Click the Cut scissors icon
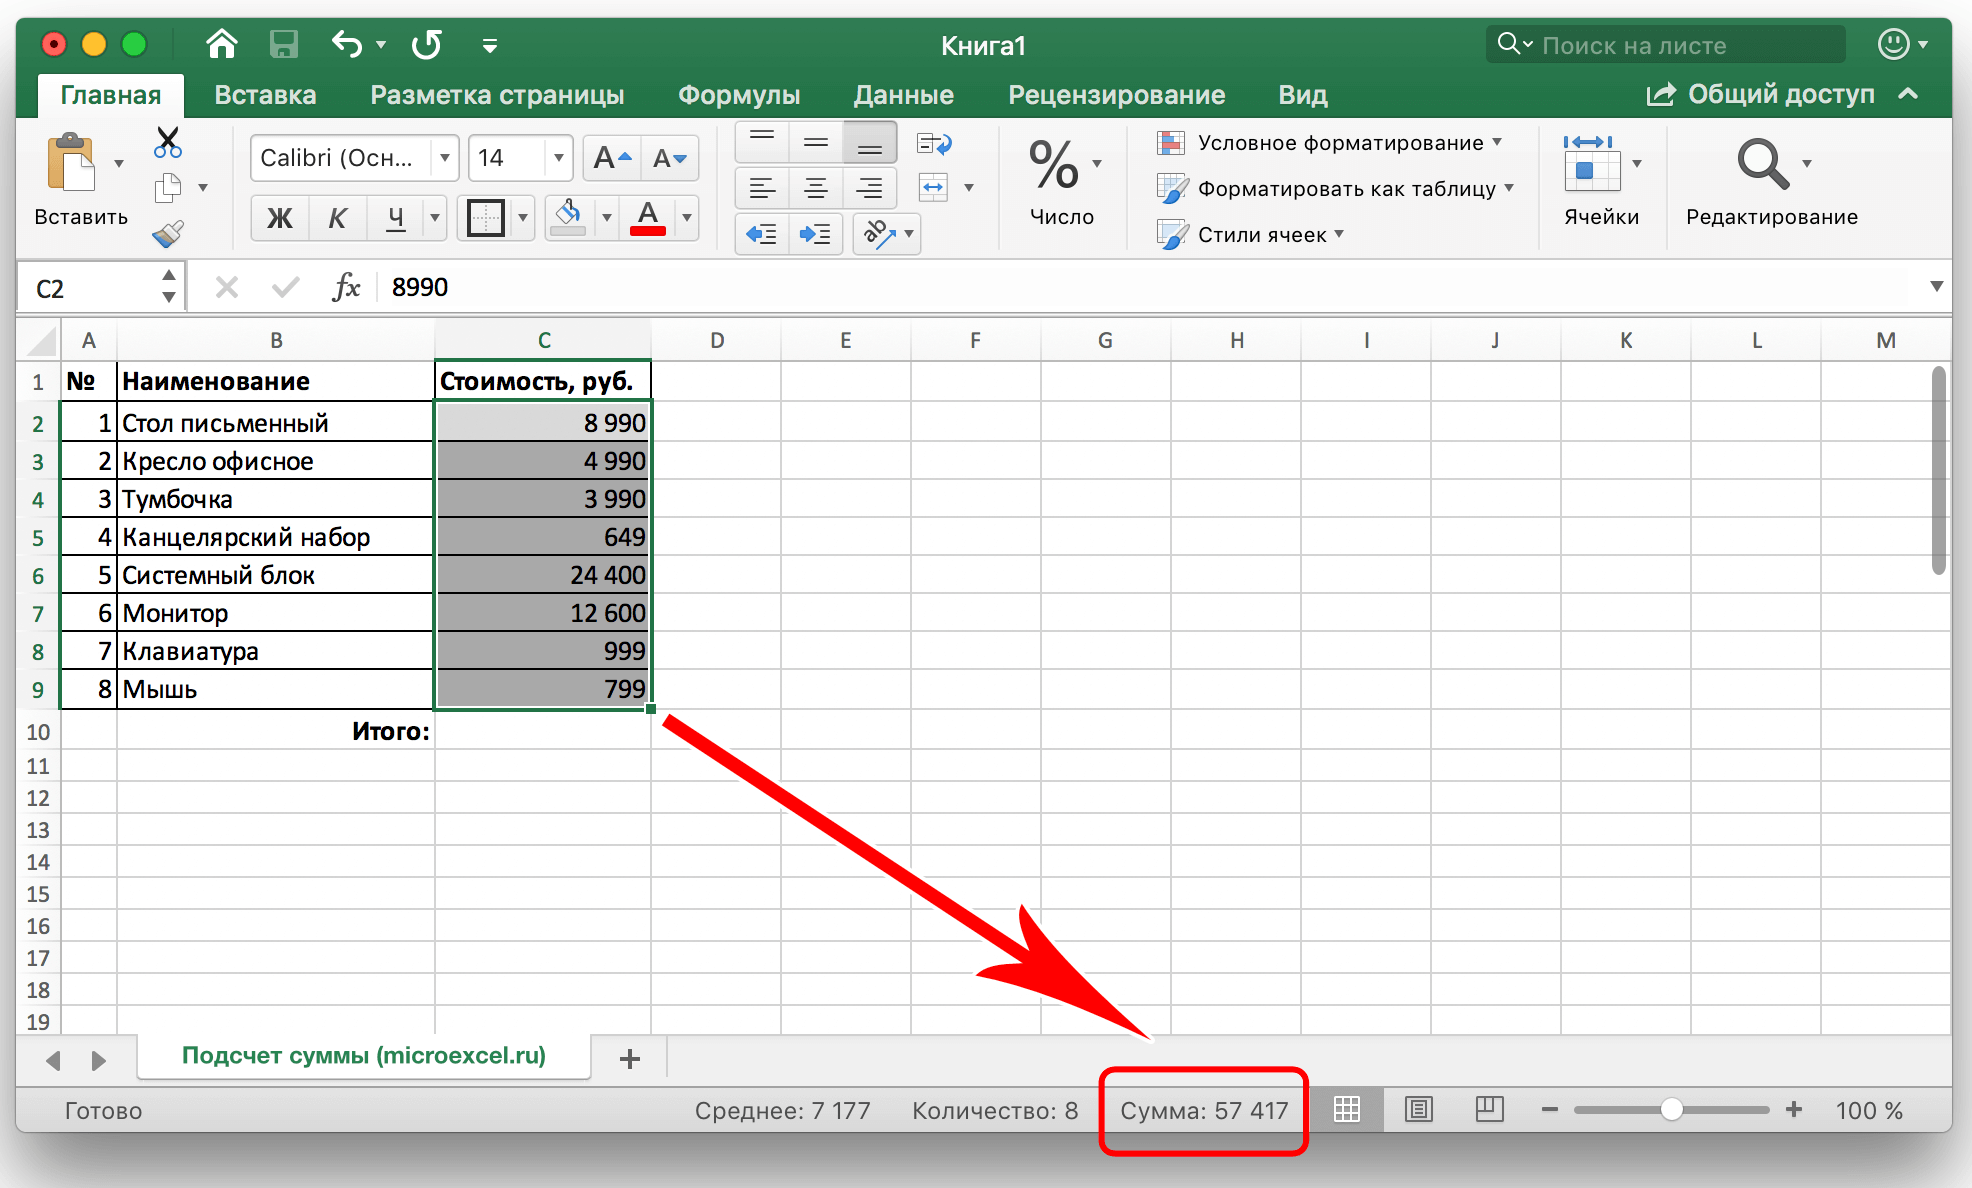This screenshot has height=1188, width=1972. coord(168,142)
